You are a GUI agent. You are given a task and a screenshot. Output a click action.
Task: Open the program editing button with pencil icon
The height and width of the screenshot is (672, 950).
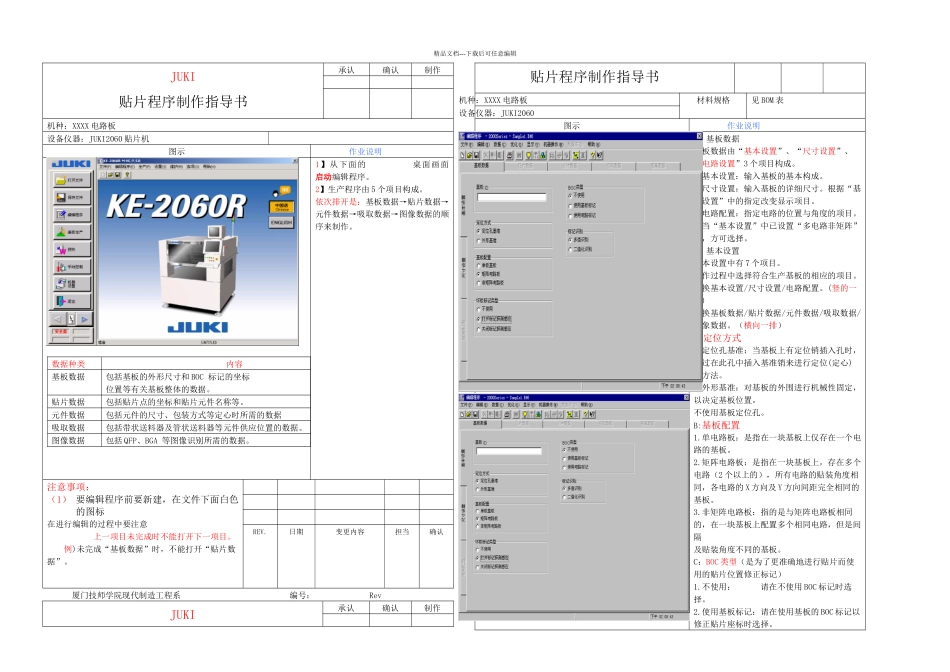(72, 215)
